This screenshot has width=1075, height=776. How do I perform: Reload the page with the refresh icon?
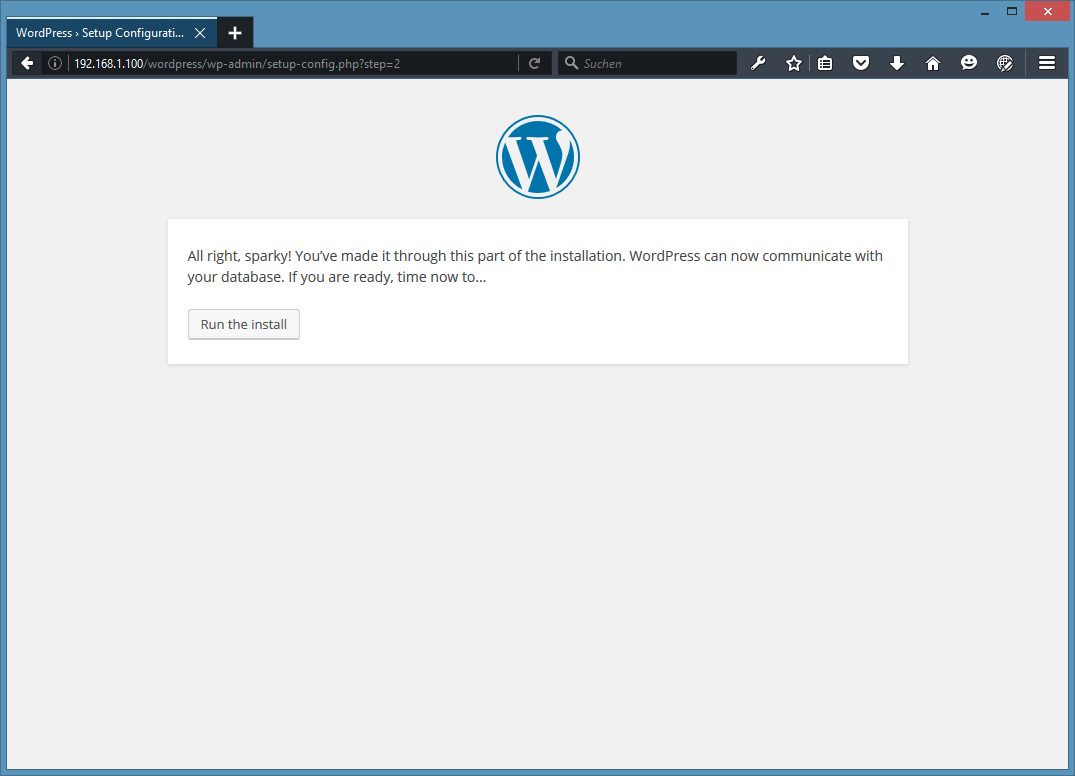[x=535, y=64]
